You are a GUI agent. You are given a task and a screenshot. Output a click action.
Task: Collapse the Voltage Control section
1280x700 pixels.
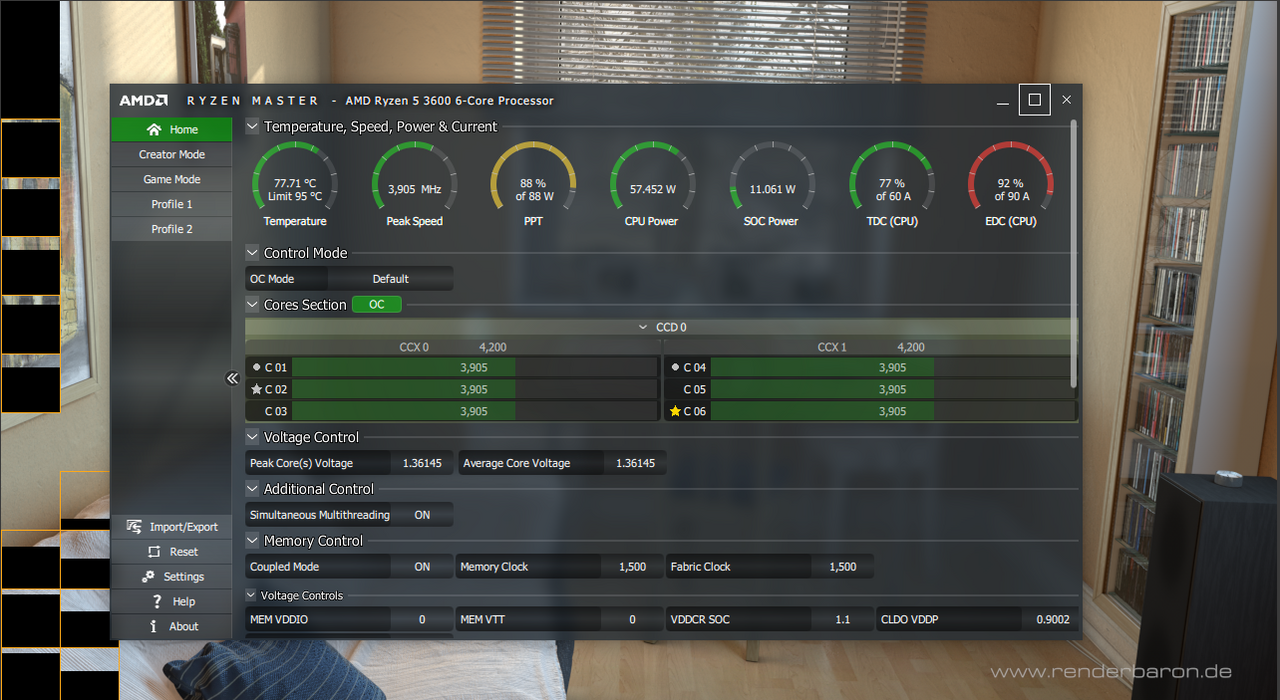(x=252, y=437)
